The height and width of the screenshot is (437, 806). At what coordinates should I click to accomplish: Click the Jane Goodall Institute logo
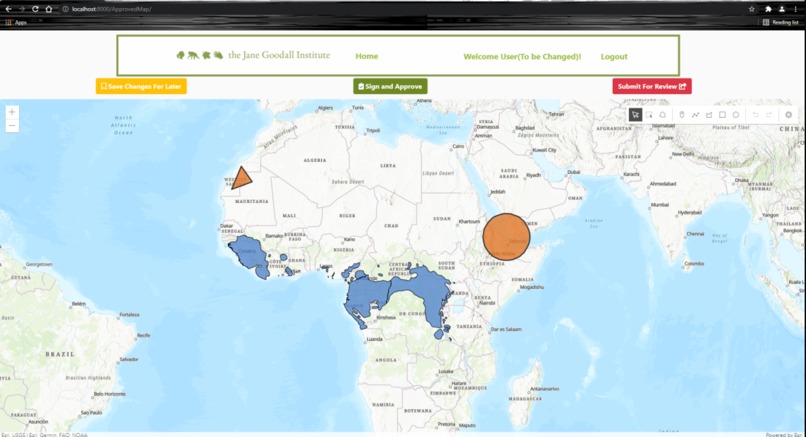[253, 55]
